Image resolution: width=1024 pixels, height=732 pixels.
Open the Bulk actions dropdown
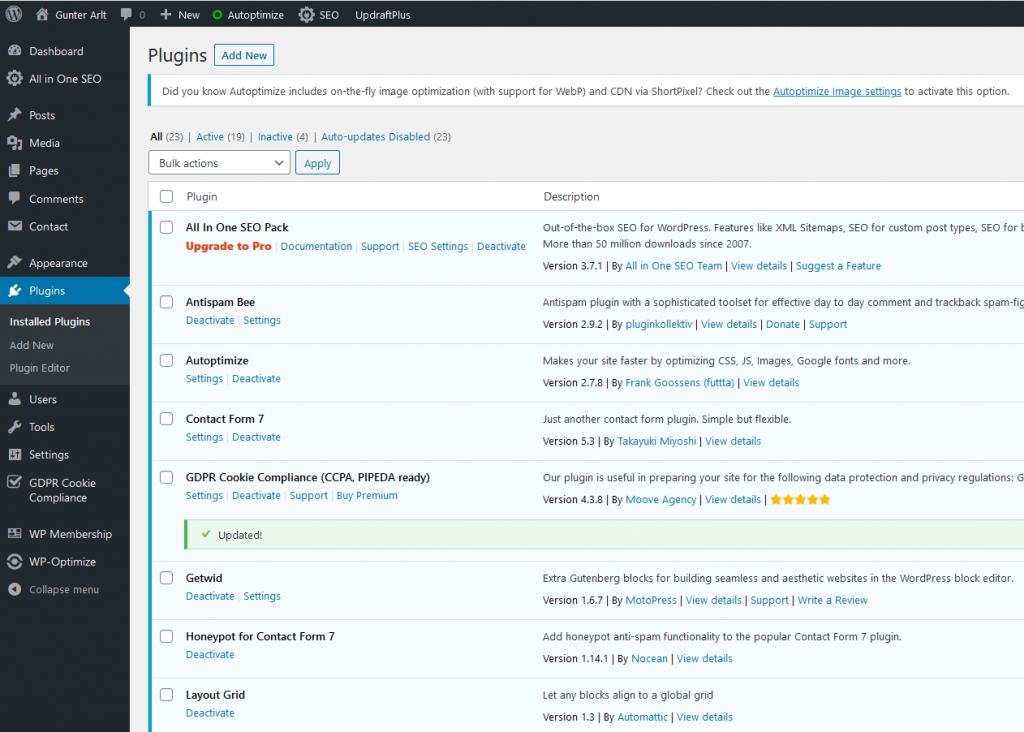(x=219, y=163)
